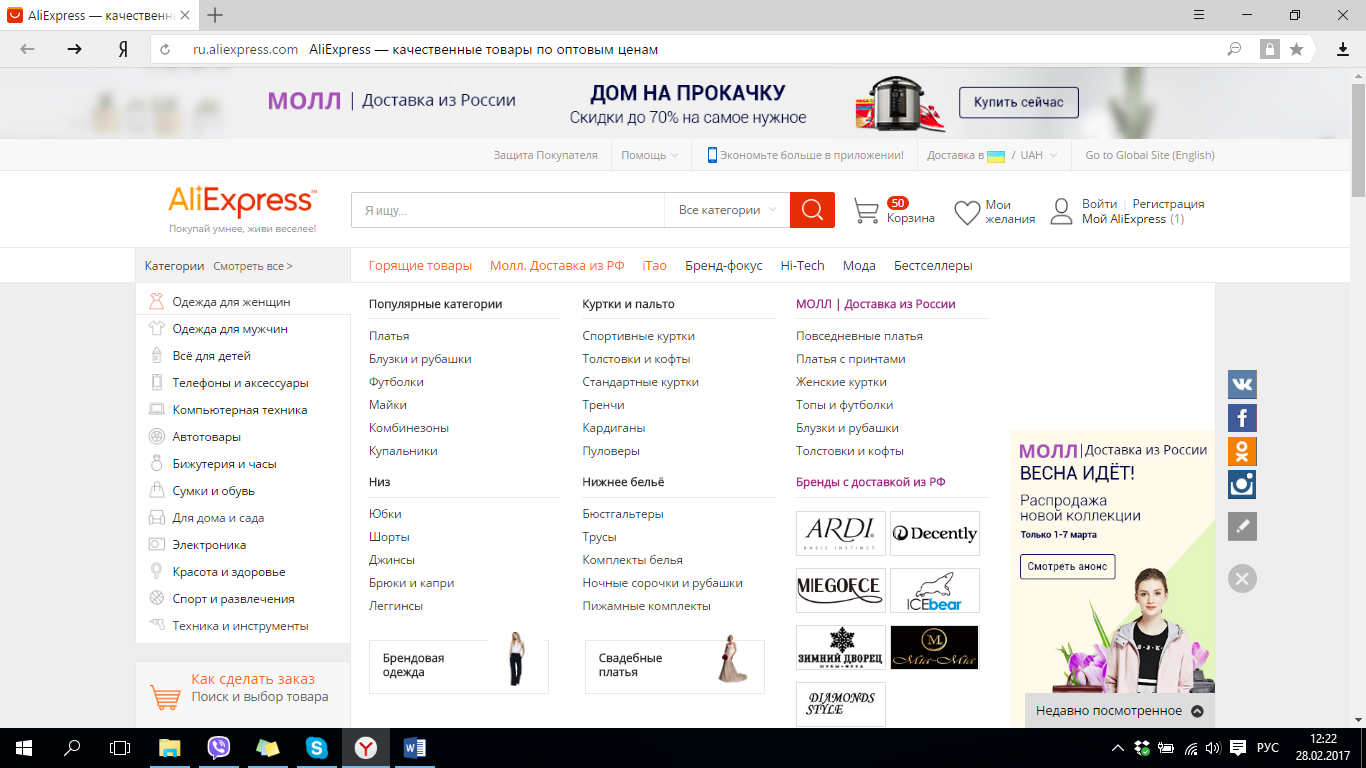Go to Global Site (English)

1150,155
